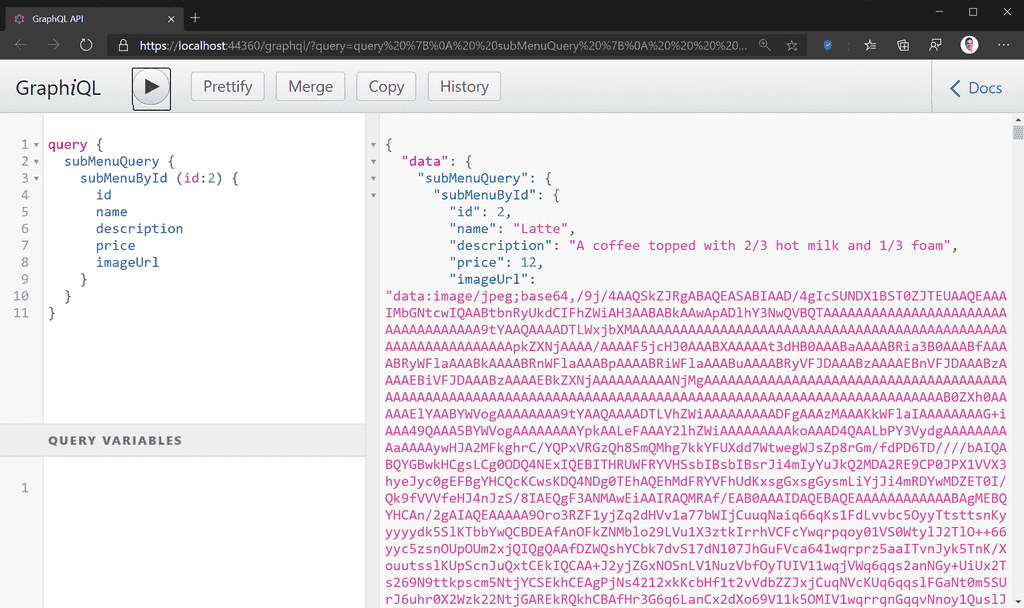1024x608 pixels.
Task: Open the browser ellipsis settings menu
Action: (x=1003, y=45)
